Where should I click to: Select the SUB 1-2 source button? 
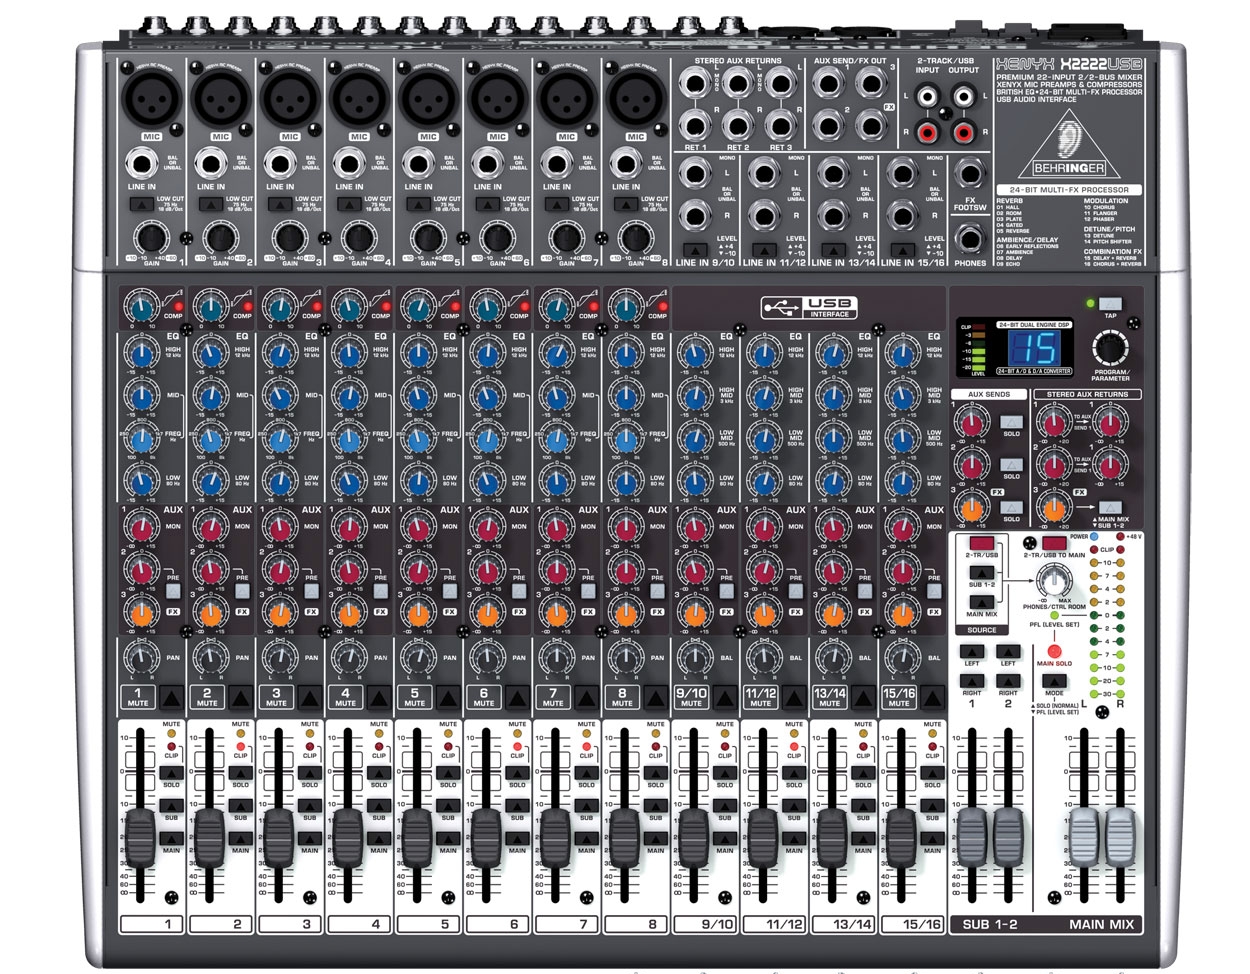[x=981, y=571]
